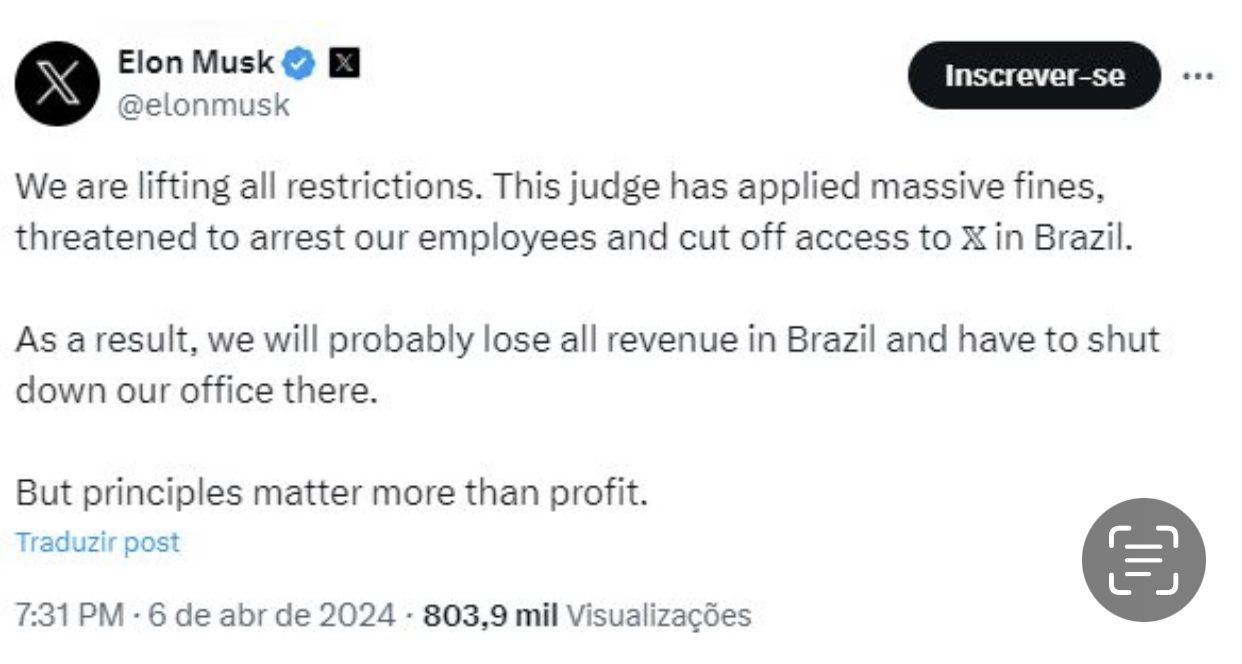Click the blue verified checkmark badge
Screen dimensions: 1242x664
298,64
